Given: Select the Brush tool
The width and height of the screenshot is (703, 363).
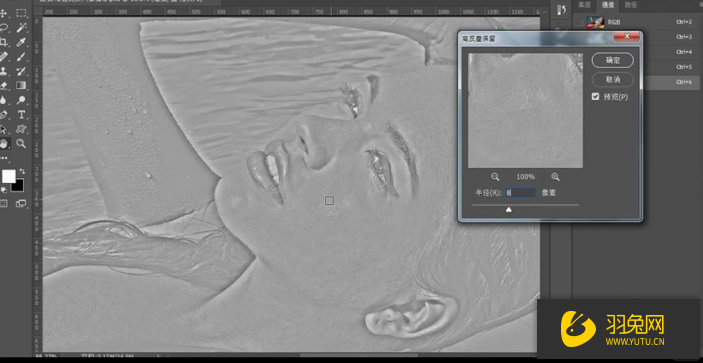Looking at the screenshot, I should coord(21,57).
